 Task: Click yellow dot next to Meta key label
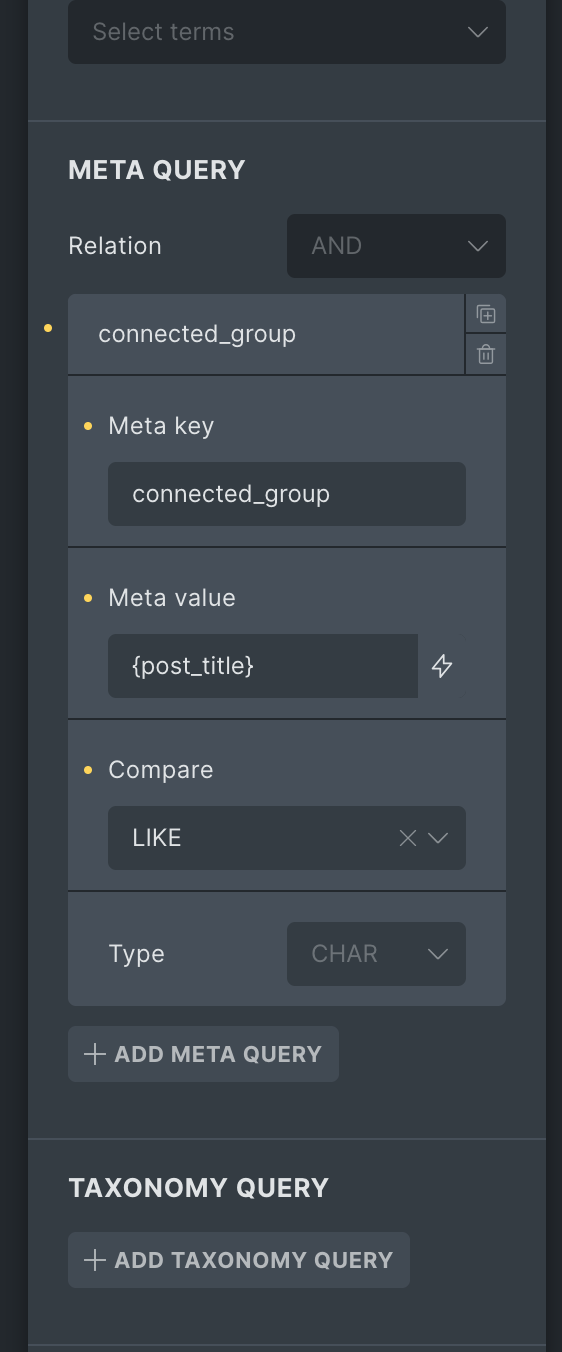tap(88, 426)
